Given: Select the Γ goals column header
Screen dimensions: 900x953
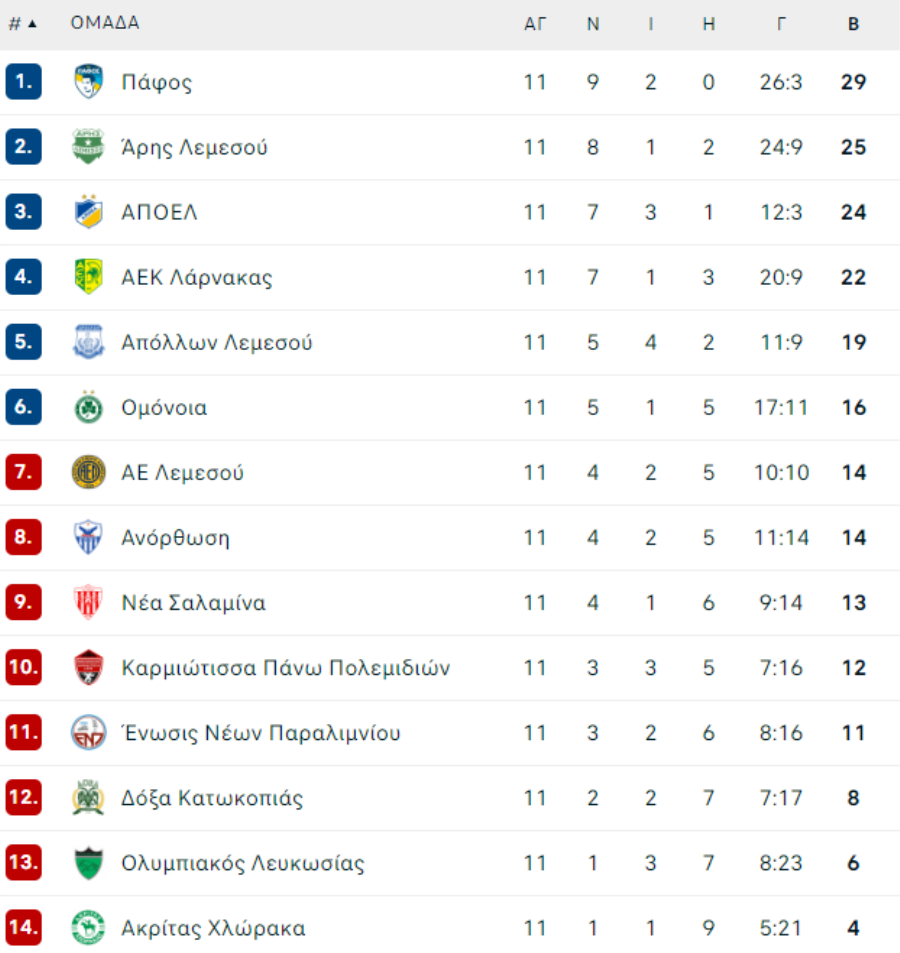Looking at the screenshot, I should tap(781, 24).
